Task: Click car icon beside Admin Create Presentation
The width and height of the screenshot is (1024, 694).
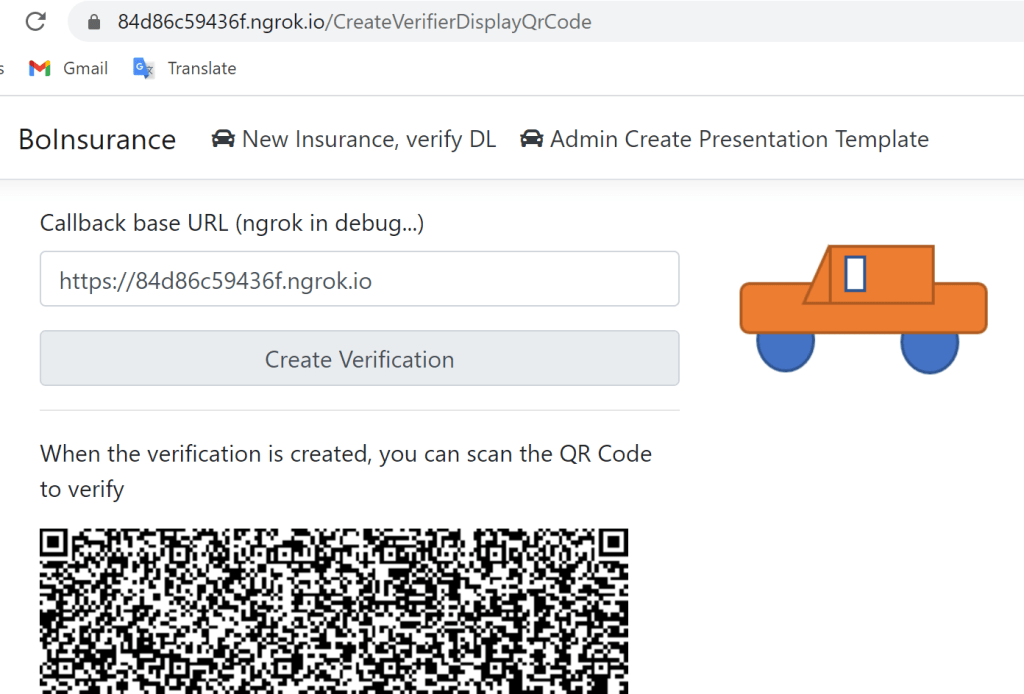Action: (x=531, y=139)
